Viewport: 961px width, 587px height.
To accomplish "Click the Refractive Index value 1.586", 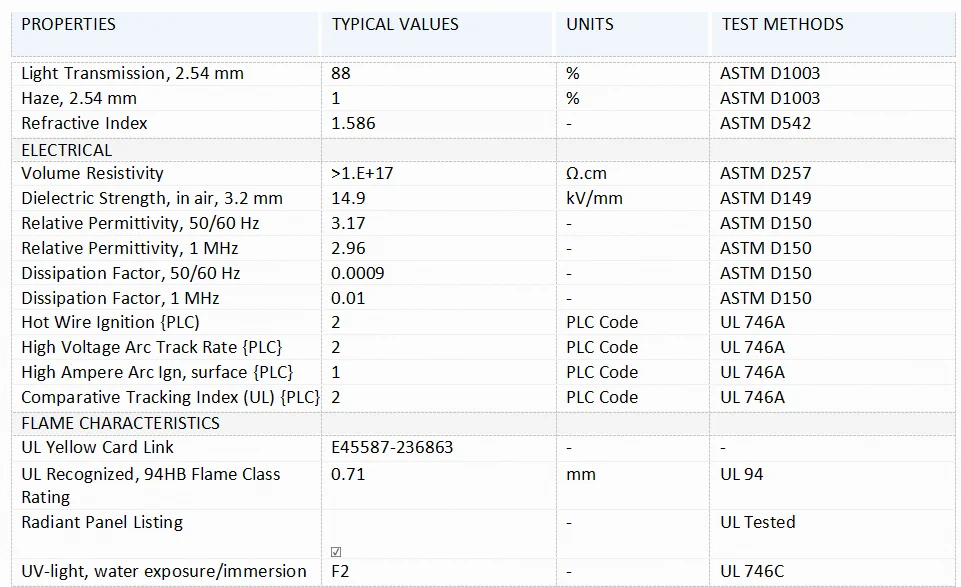I will 353,123.
